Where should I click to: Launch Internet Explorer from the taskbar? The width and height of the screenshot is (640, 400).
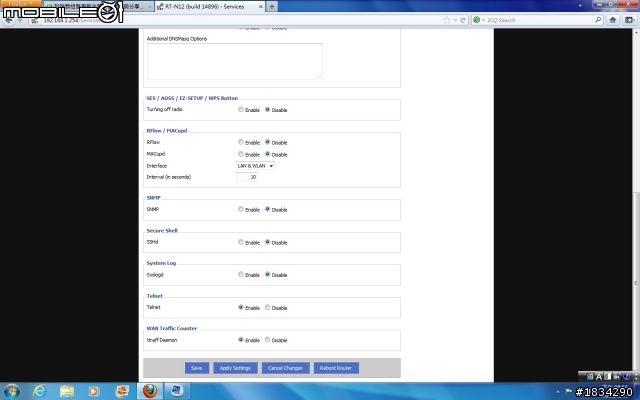pyautogui.click(x=39, y=391)
